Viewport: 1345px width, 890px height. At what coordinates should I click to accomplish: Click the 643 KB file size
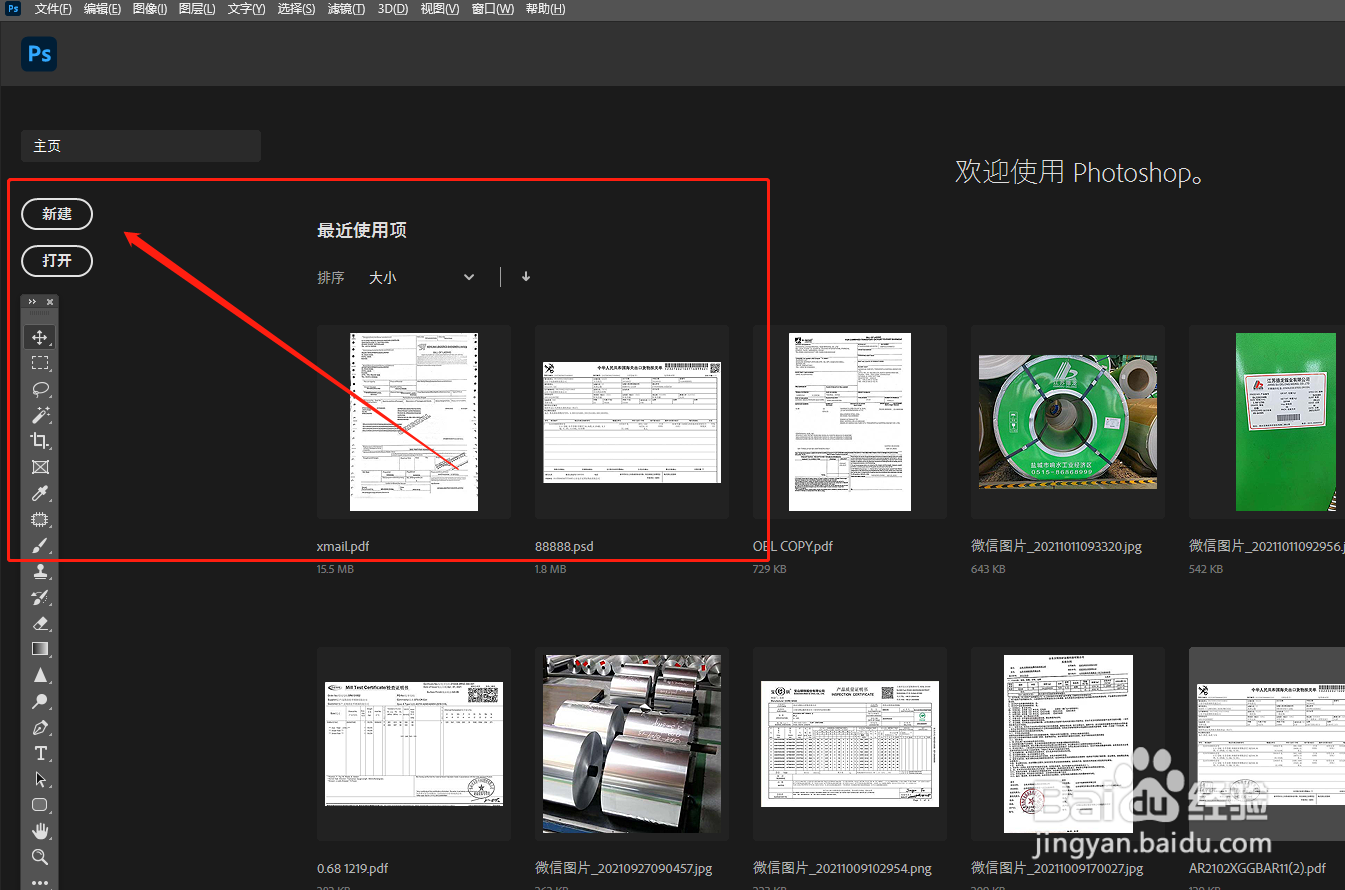point(988,569)
